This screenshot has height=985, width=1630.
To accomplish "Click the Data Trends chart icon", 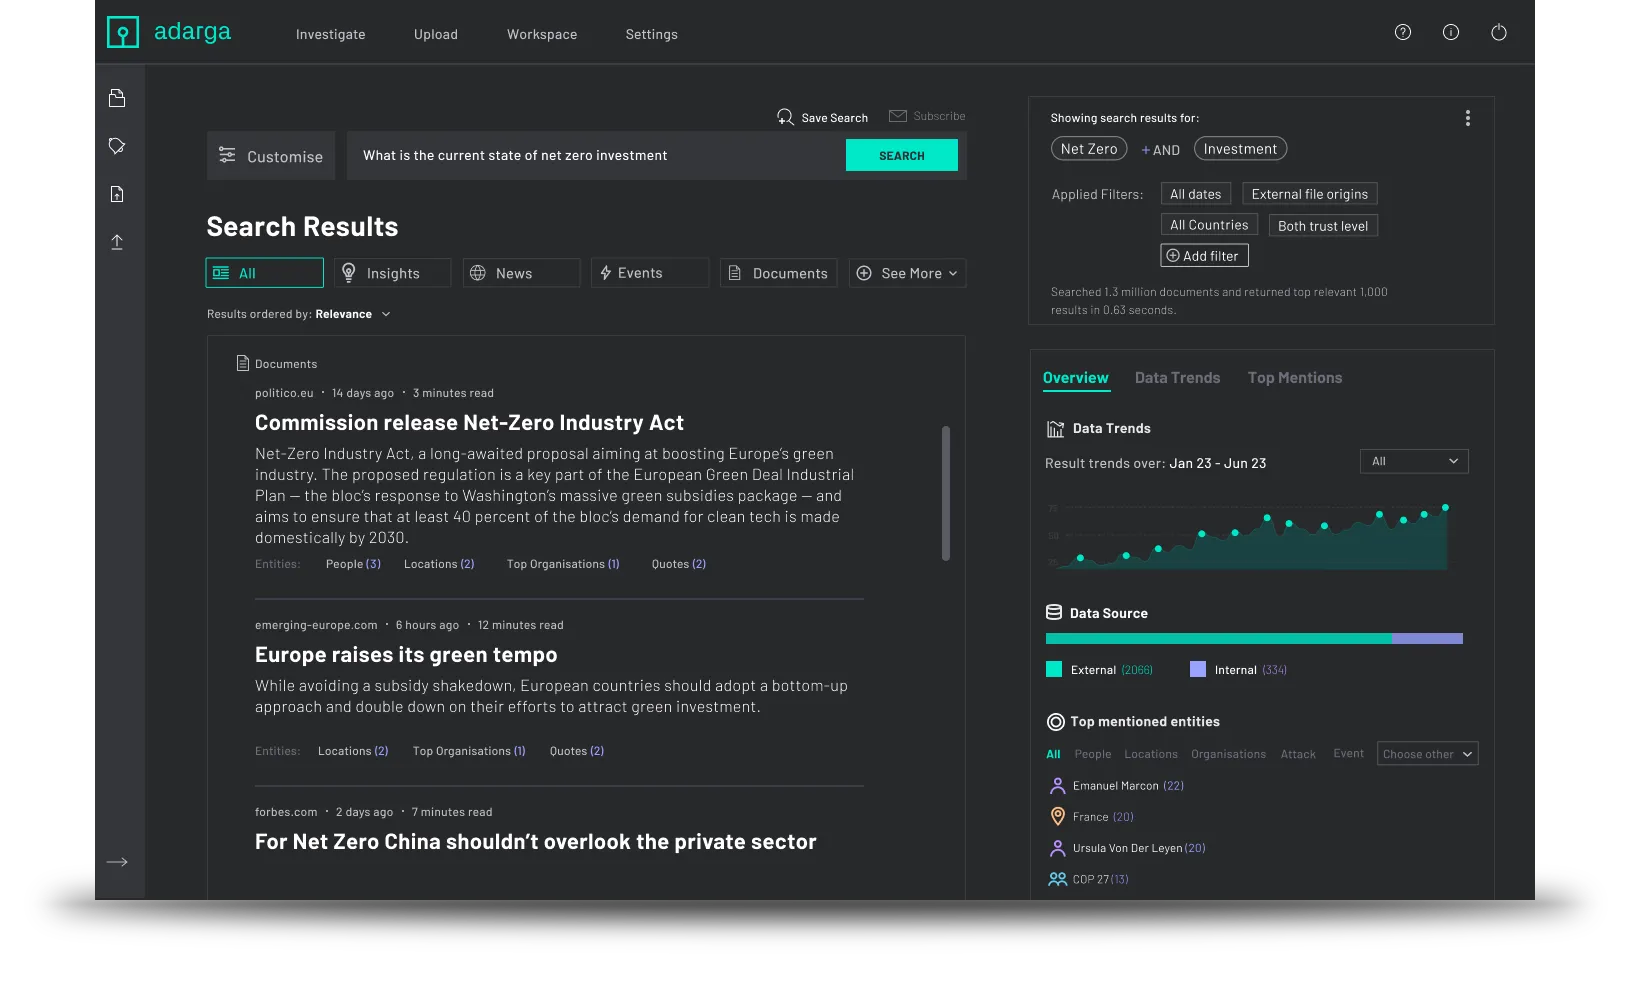I will click(1055, 429).
